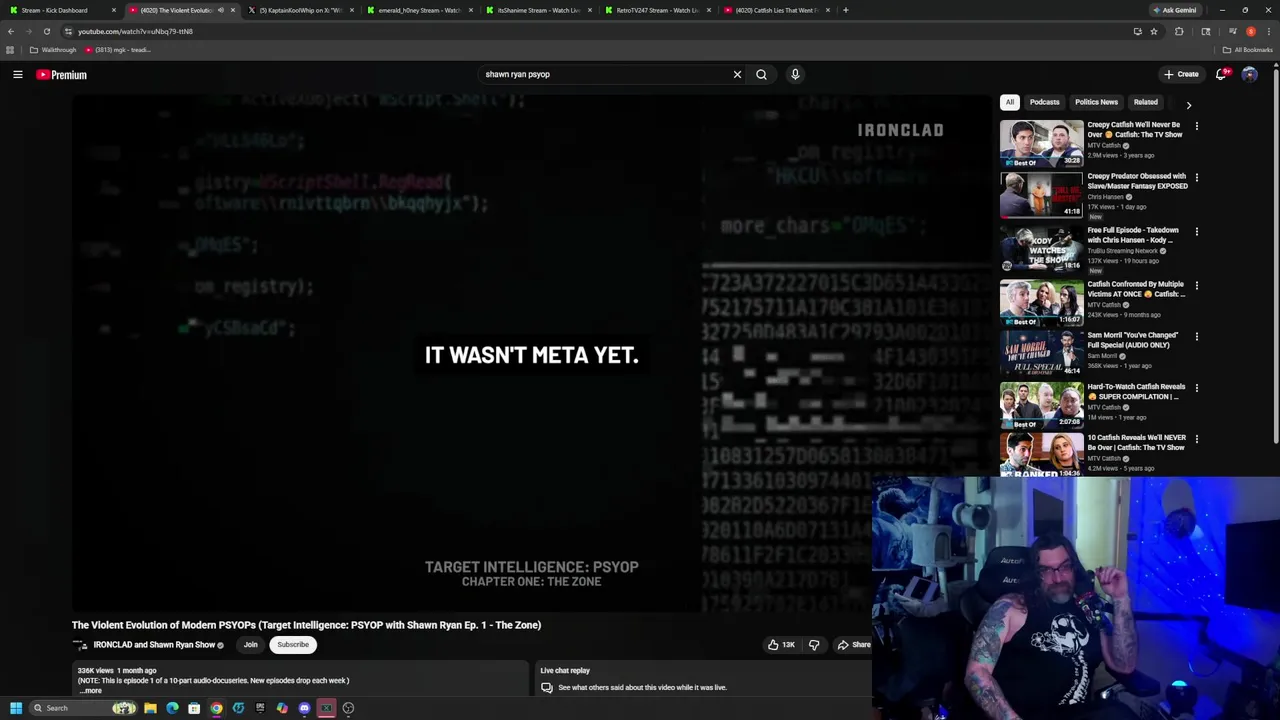The height and width of the screenshot is (720, 1280).
Task: Switch to Catfish Lies That Went tab
Action: coord(775,10)
